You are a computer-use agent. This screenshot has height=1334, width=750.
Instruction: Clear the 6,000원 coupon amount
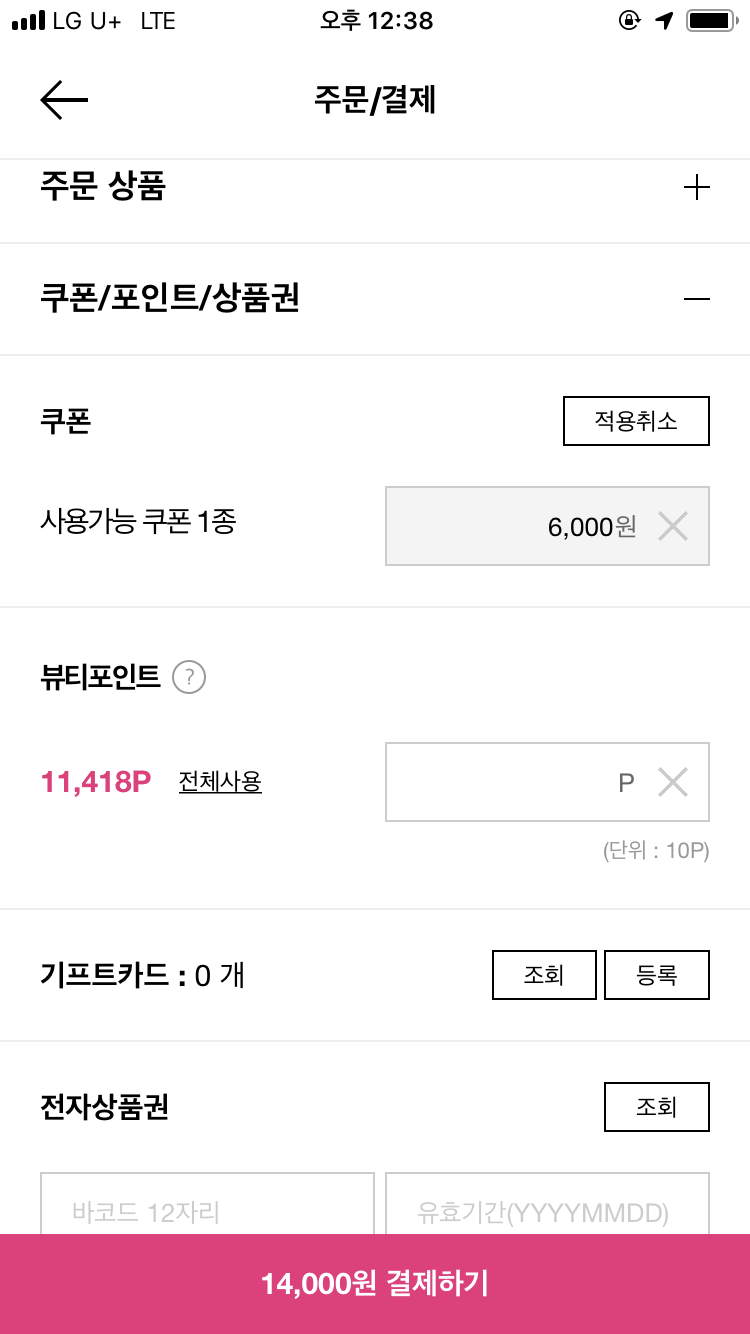tap(673, 526)
